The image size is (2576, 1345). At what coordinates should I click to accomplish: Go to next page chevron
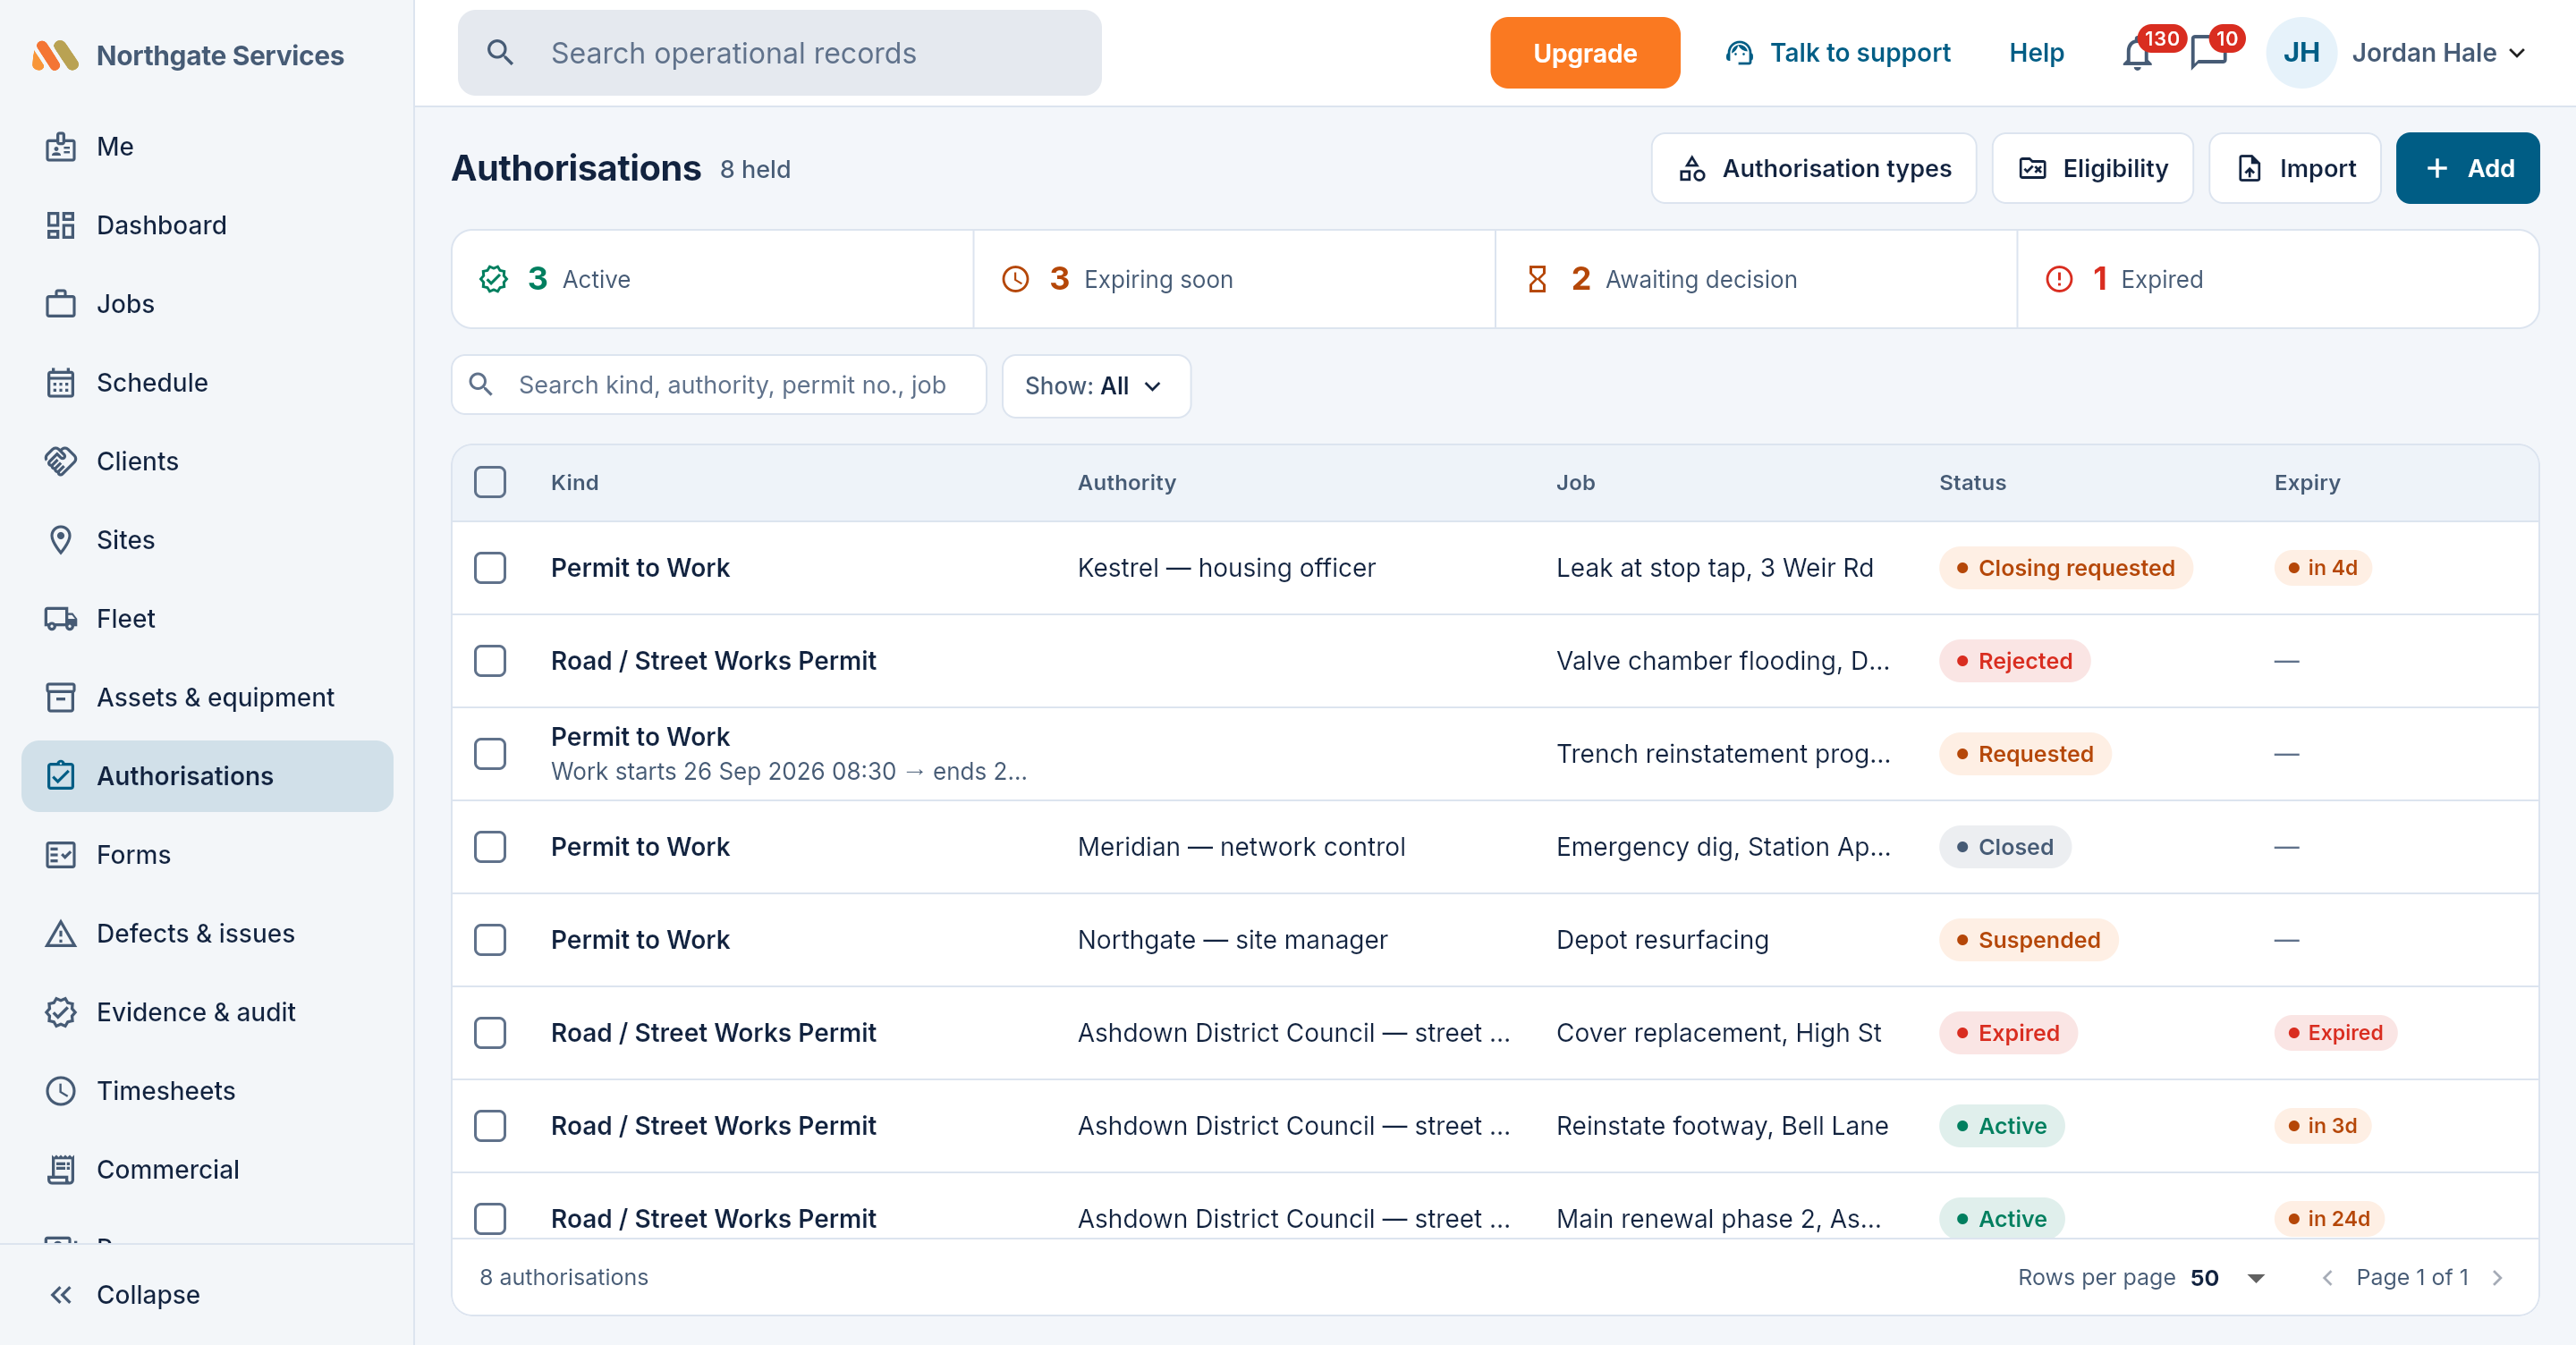click(2498, 1277)
